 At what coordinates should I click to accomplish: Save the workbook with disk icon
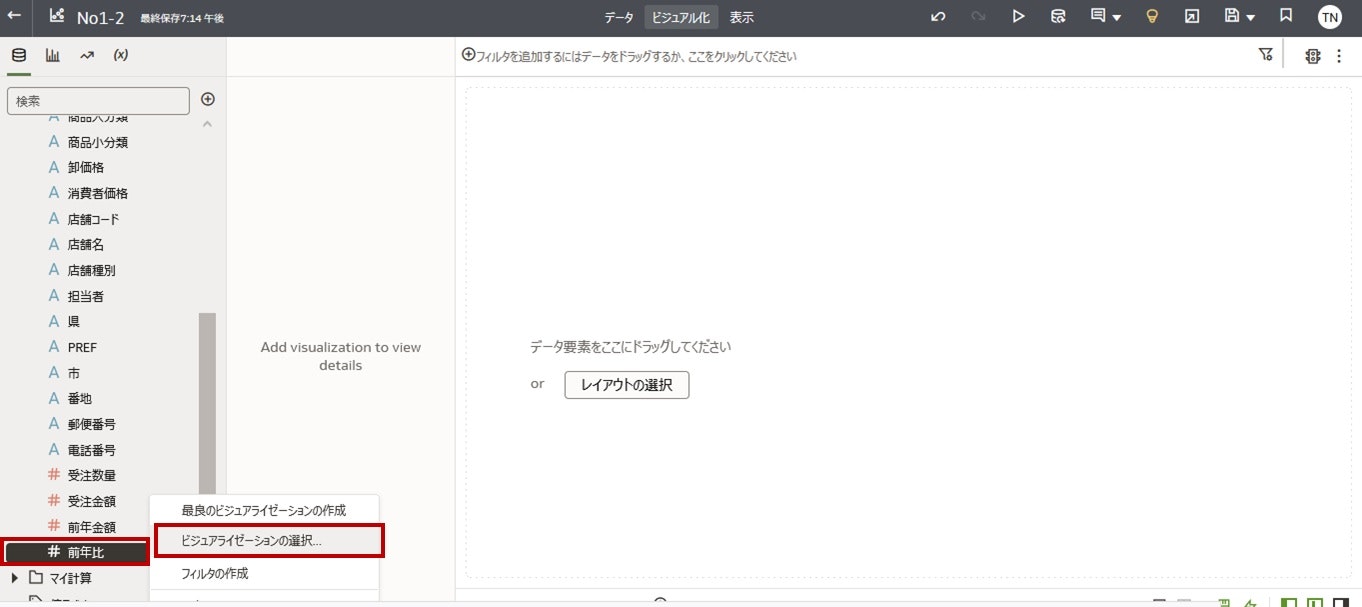click(x=1232, y=16)
